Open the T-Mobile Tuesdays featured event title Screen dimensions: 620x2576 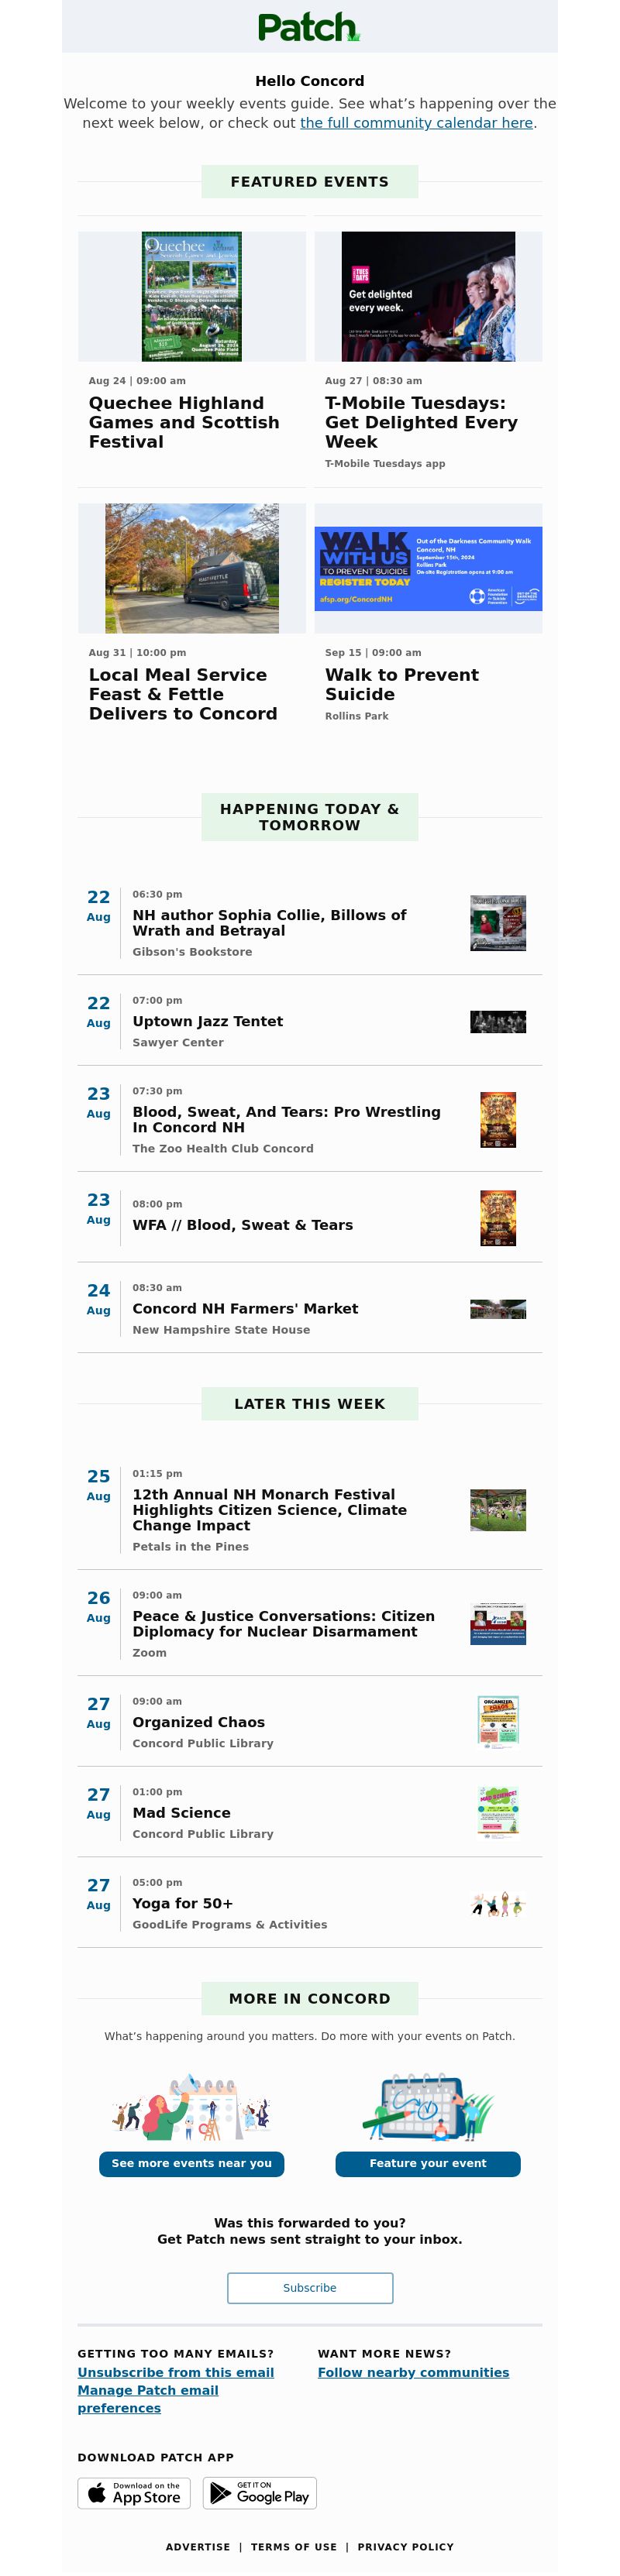(421, 422)
